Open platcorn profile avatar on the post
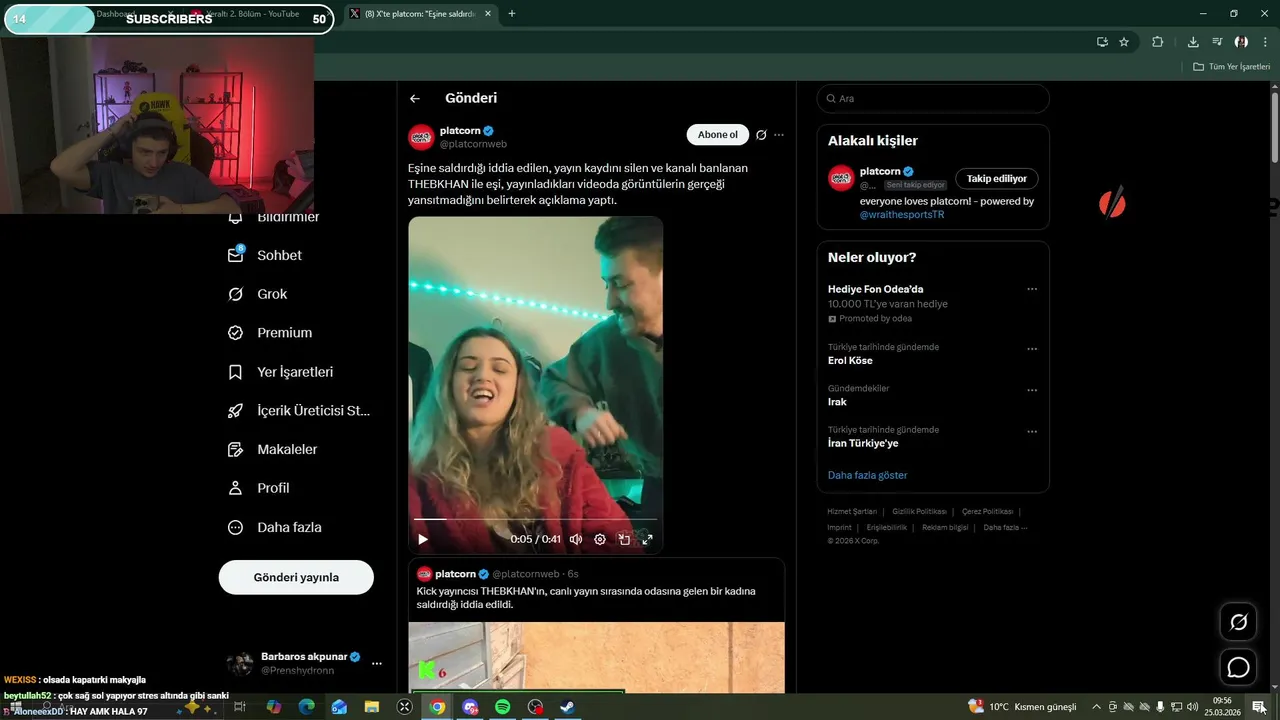1280x720 pixels. click(x=421, y=137)
